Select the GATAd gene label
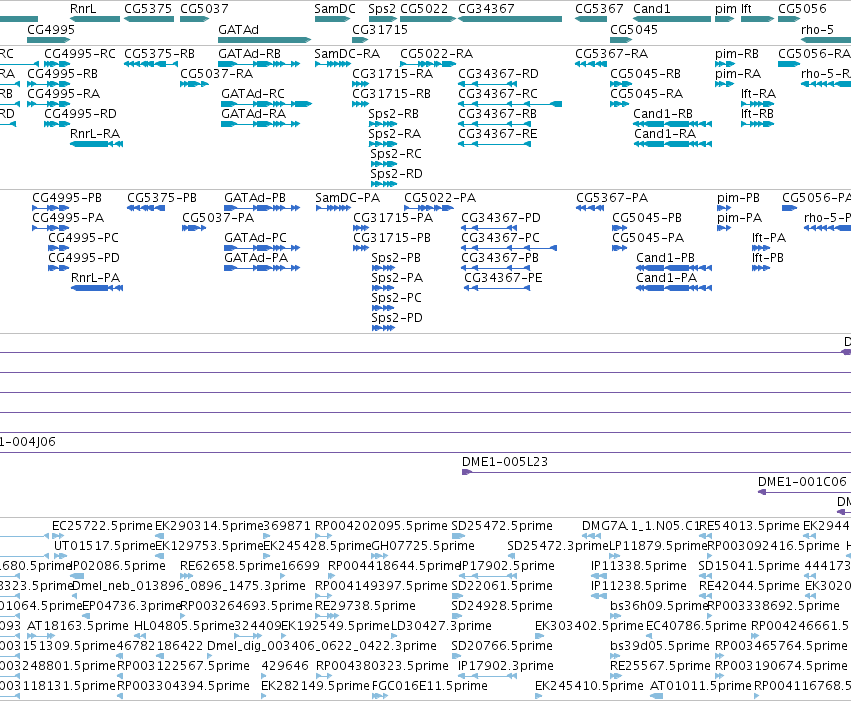The width and height of the screenshot is (851, 701). (238, 30)
